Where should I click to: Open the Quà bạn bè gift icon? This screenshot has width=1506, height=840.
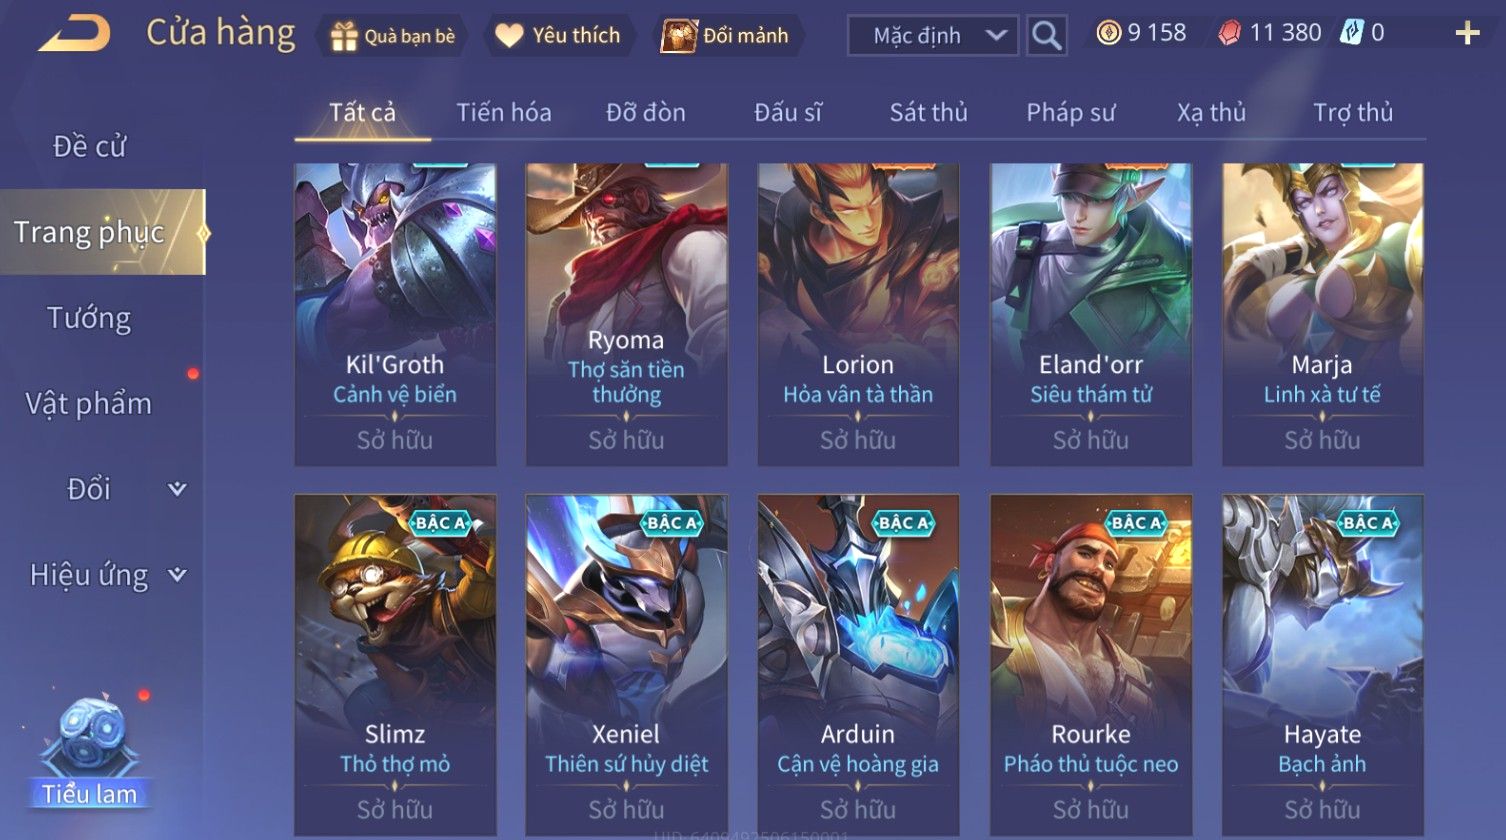coord(344,37)
